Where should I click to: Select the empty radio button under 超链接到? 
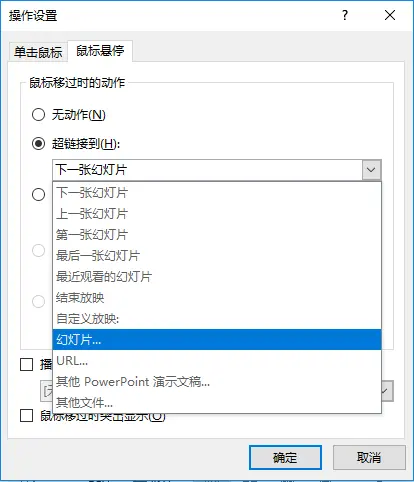(x=38, y=194)
